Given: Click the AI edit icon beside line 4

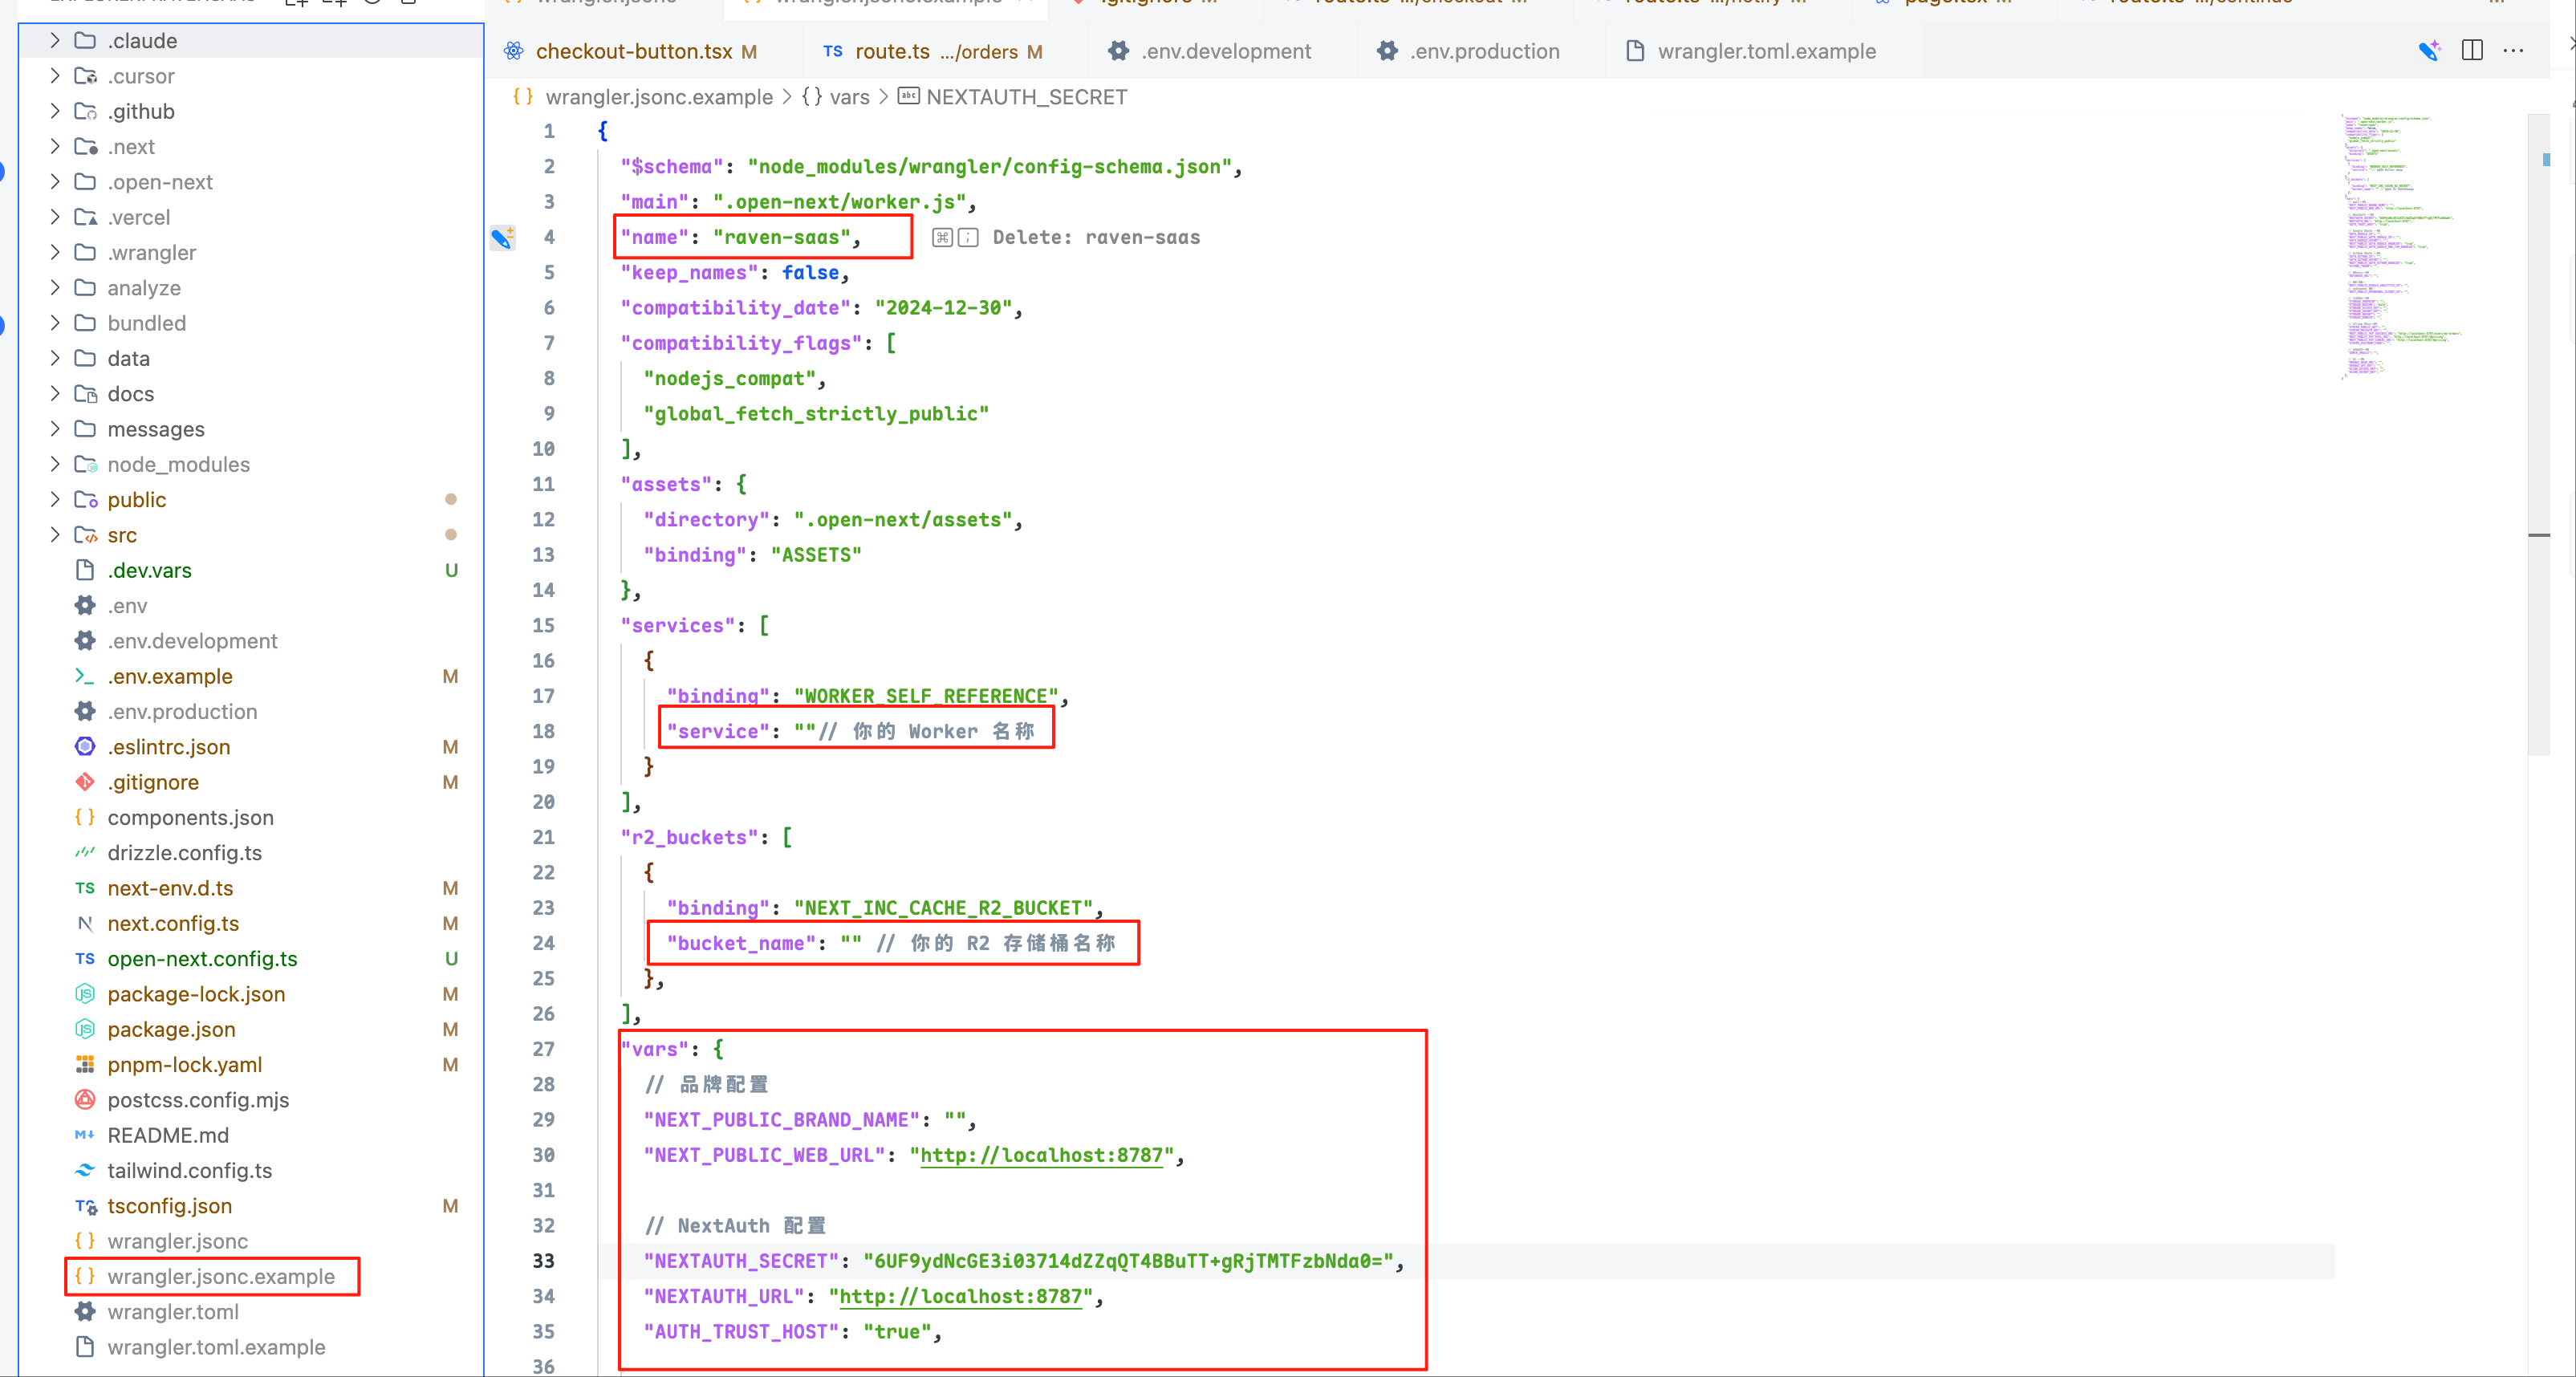Looking at the screenshot, I should pos(502,237).
